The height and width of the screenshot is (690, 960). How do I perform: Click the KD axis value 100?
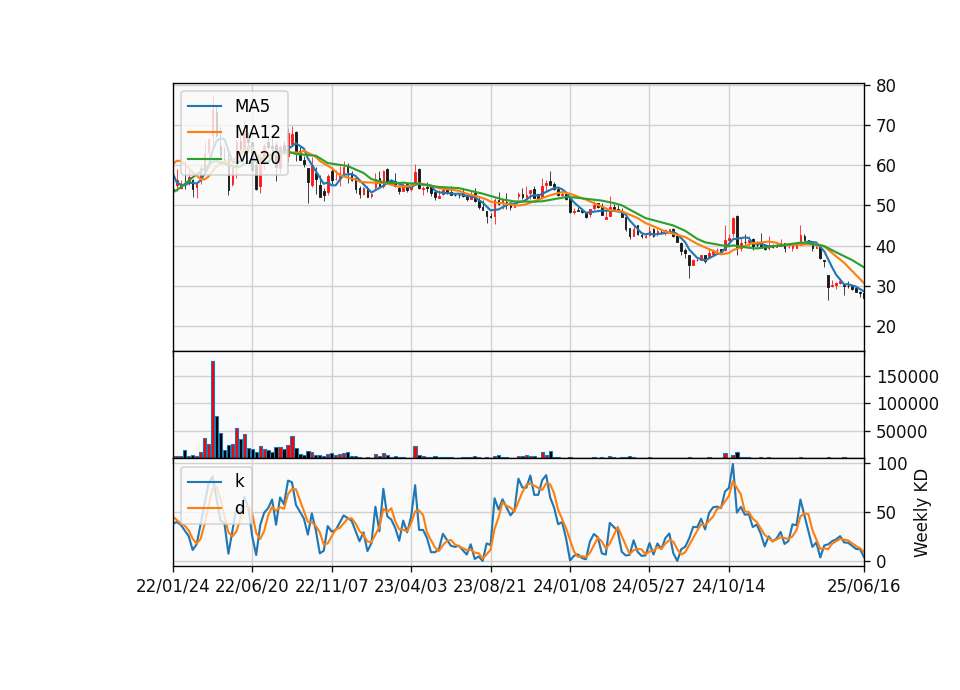(891, 463)
